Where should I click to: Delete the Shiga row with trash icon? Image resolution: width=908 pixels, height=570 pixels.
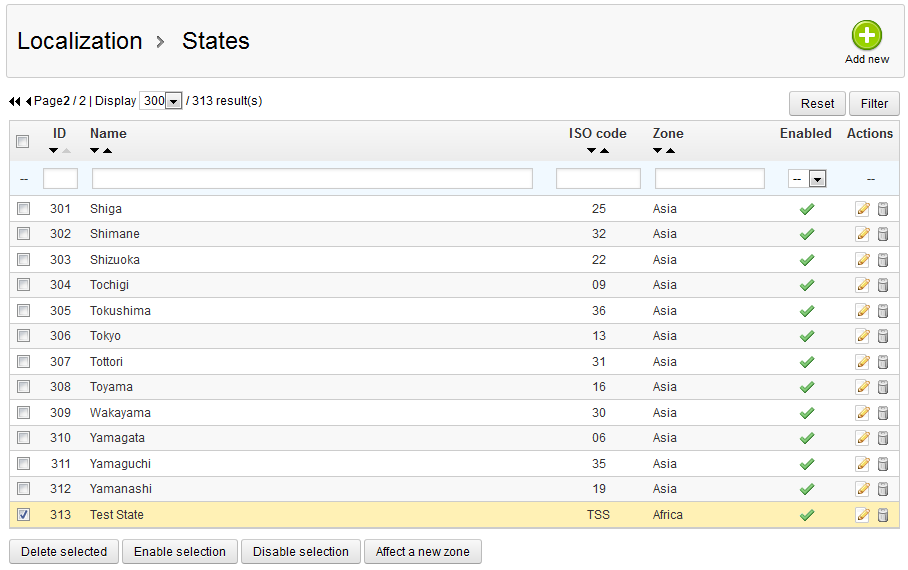point(882,209)
